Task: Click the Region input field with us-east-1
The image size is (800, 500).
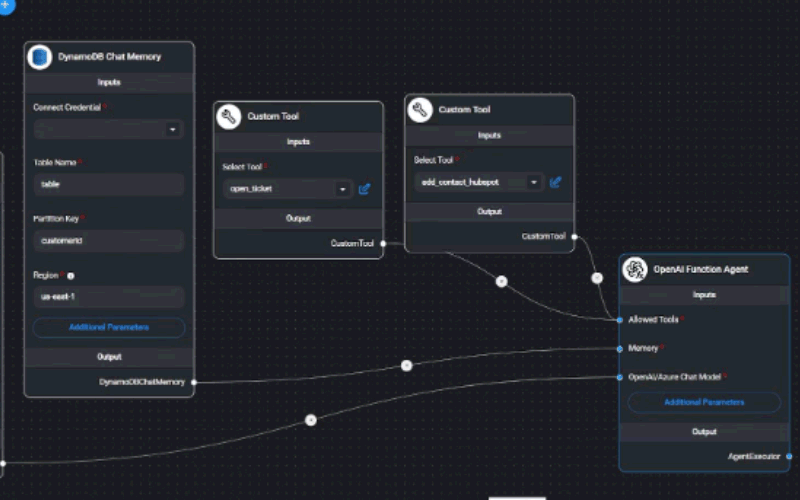Action: coord(109,297)
